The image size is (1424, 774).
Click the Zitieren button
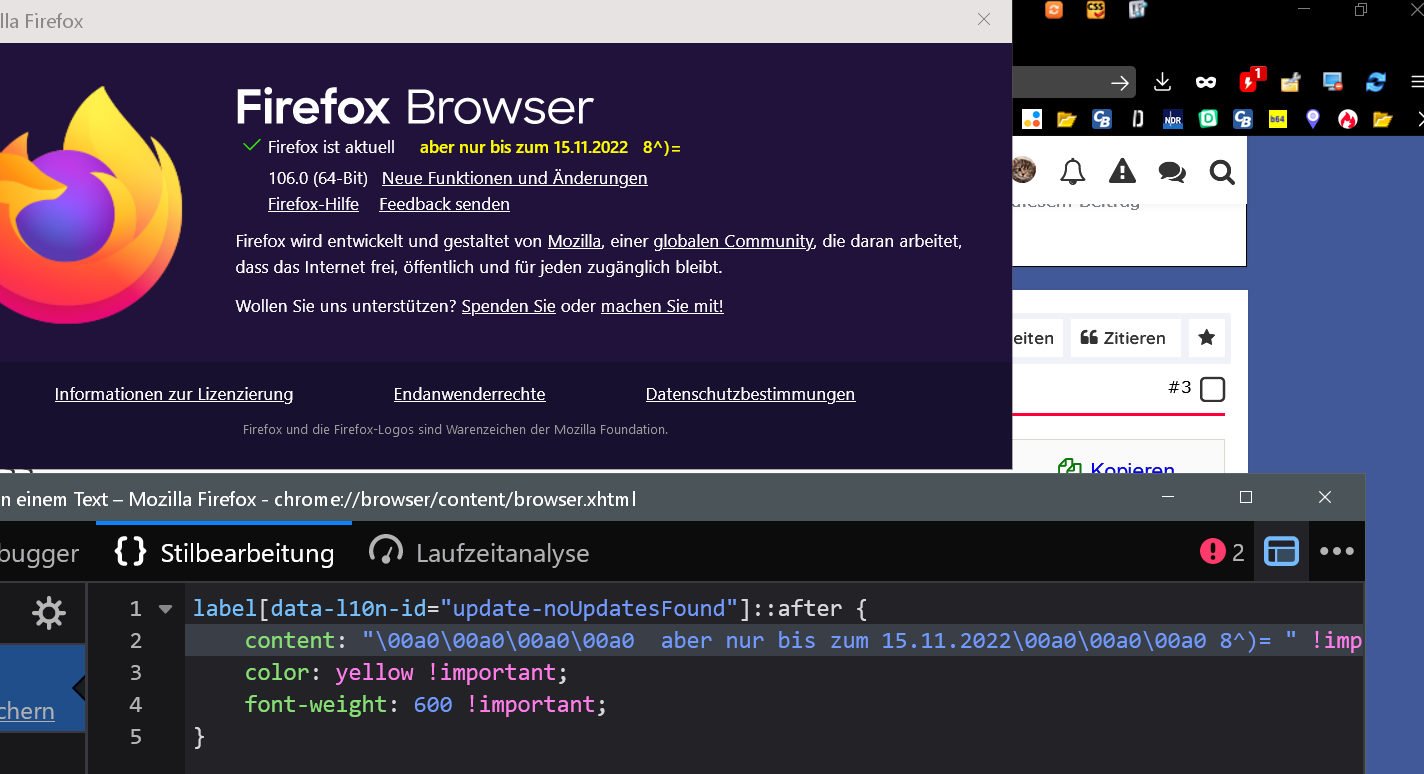(1125, 338)
